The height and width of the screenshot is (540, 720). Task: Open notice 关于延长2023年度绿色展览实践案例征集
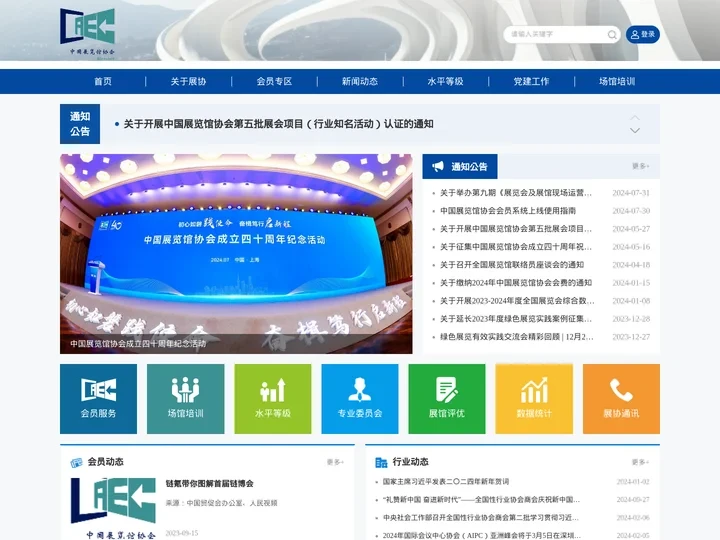[516, 319]
